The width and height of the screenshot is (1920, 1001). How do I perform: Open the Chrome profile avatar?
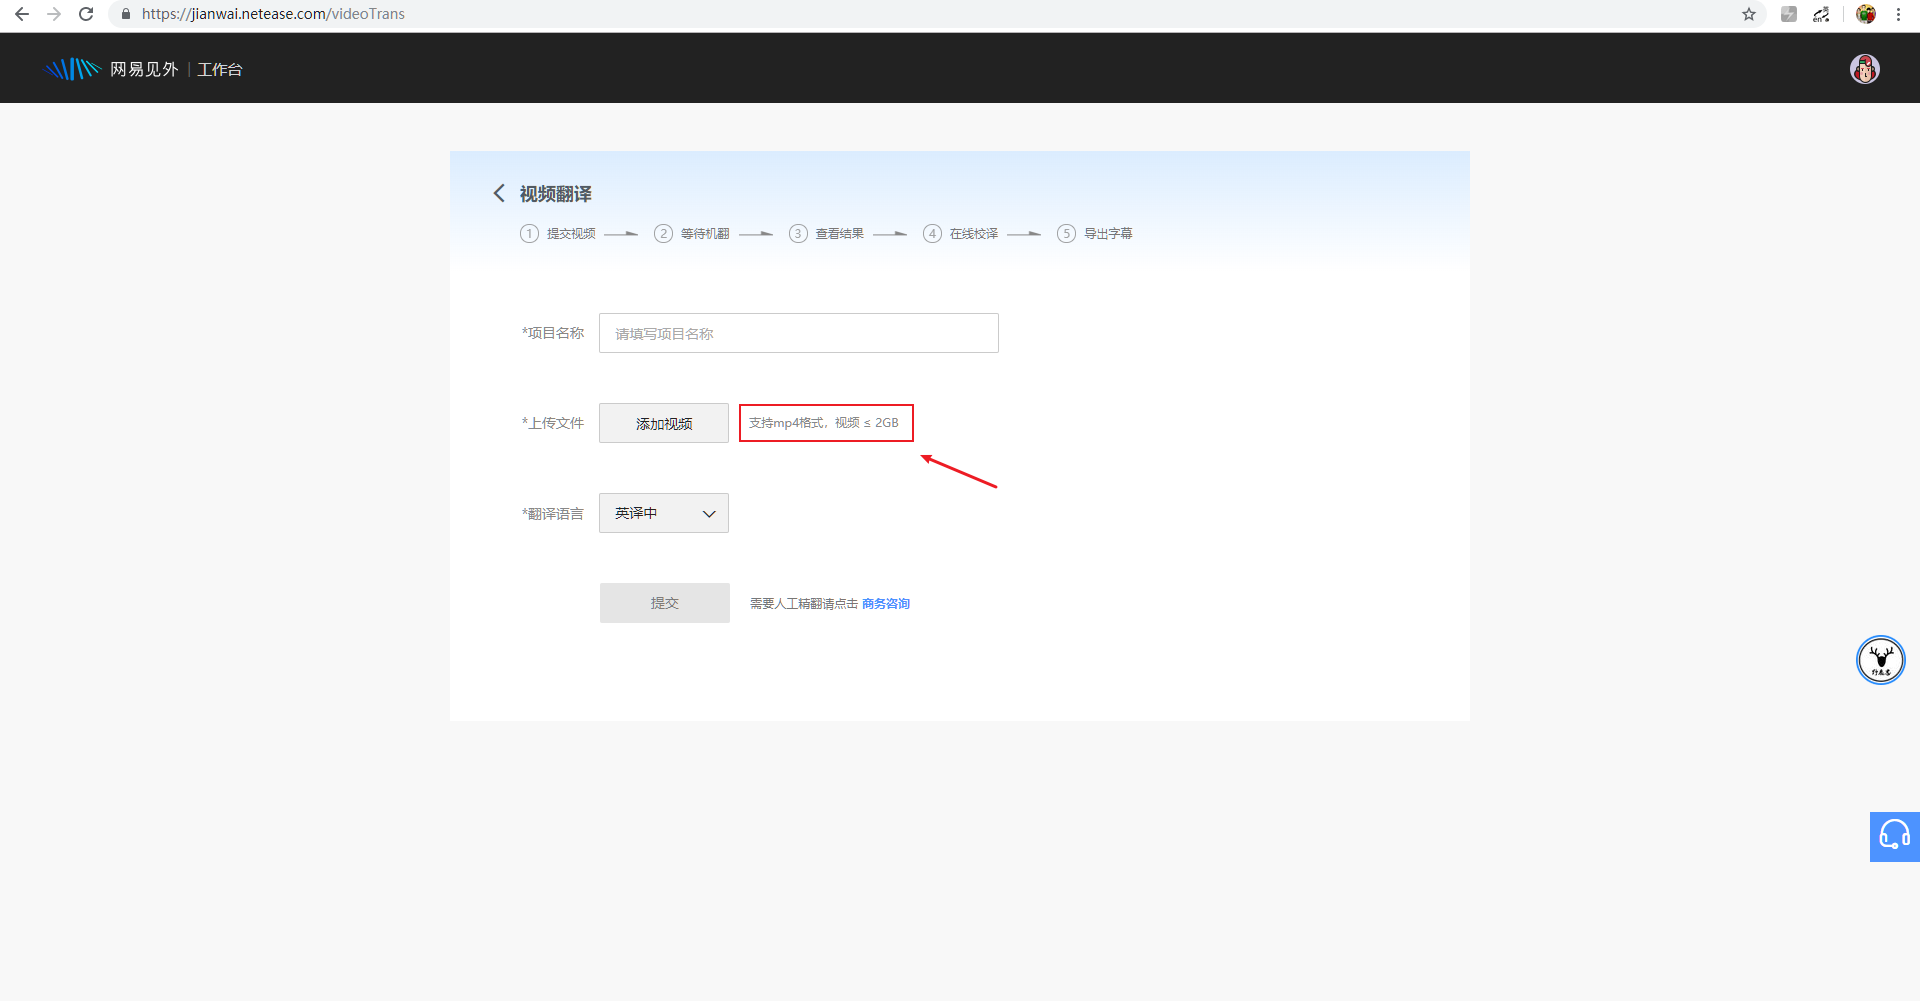click(1866, 14)
